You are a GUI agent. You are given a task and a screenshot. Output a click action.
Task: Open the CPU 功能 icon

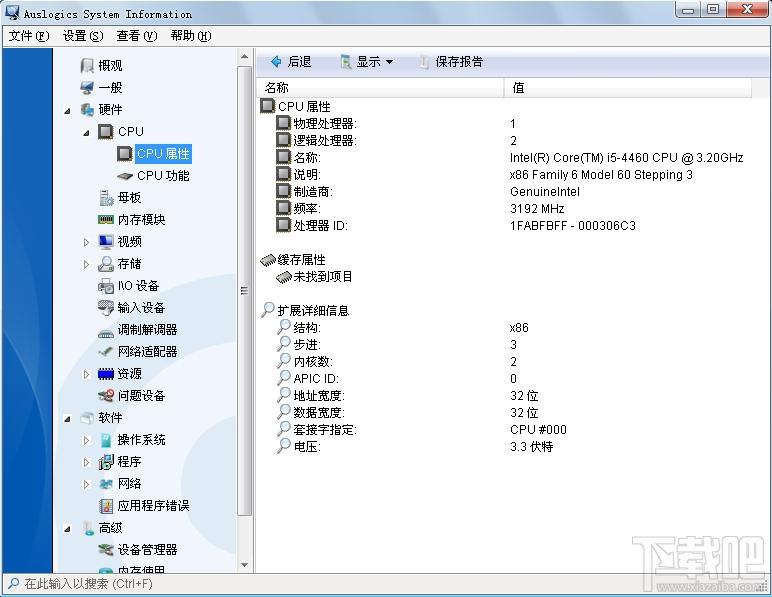pyautogui.click(x=125, y=176)
